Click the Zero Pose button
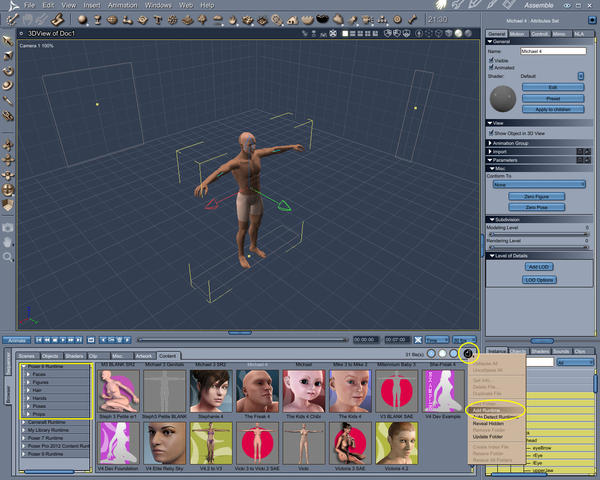Image resolution: width=600 pixels, height=480 pixels. (x=536, y=207)
